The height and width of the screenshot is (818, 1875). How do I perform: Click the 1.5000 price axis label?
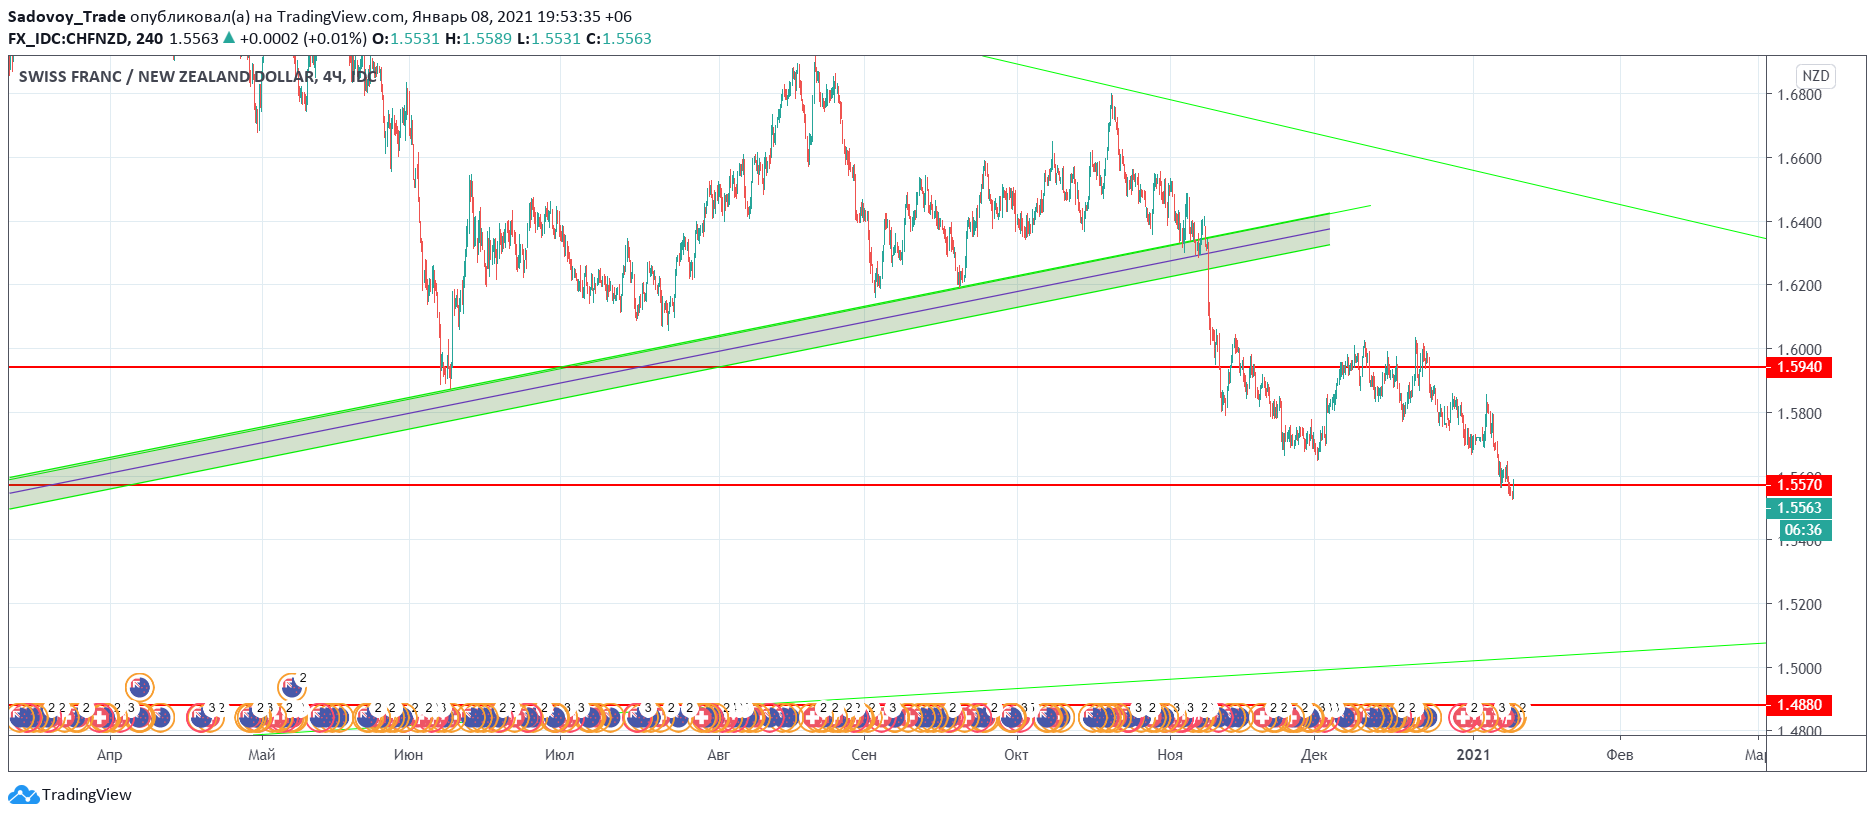click(x=1799, y=668)
